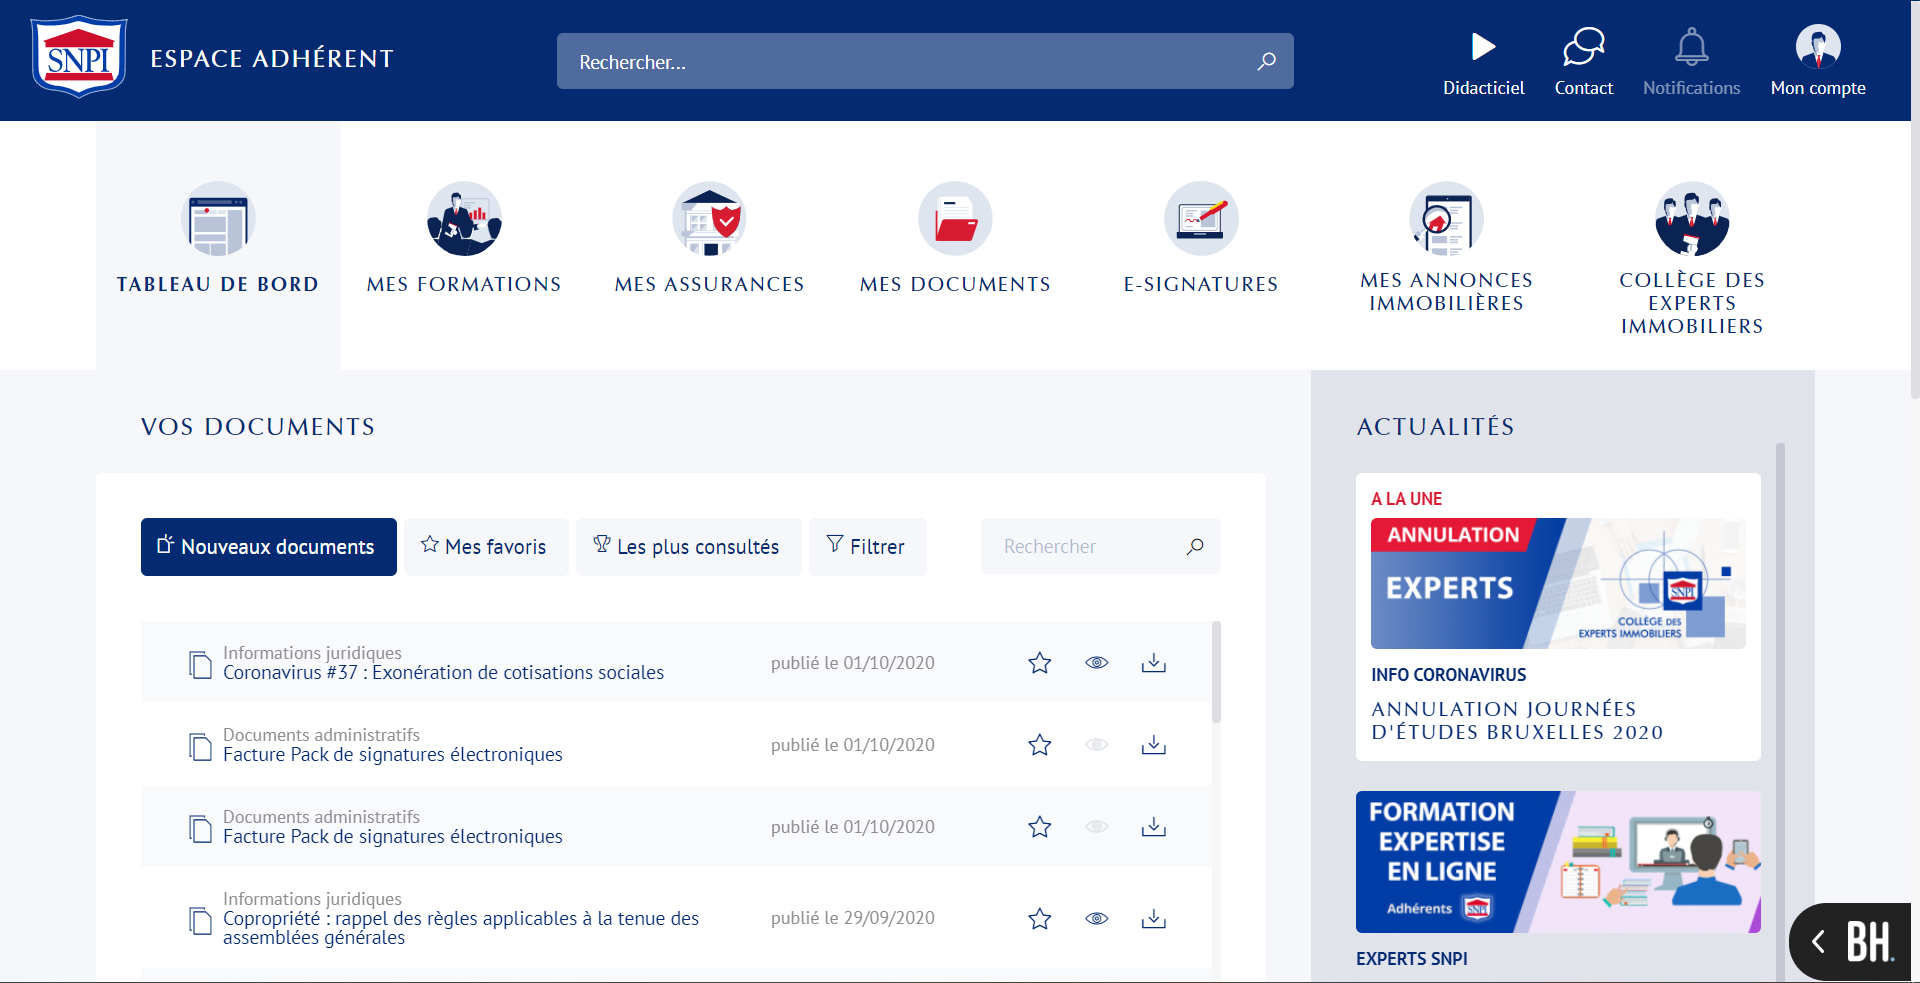Click the MES FORMATIONS label
This screenshot has width=1920, height=983.
[x=464, y=284]
